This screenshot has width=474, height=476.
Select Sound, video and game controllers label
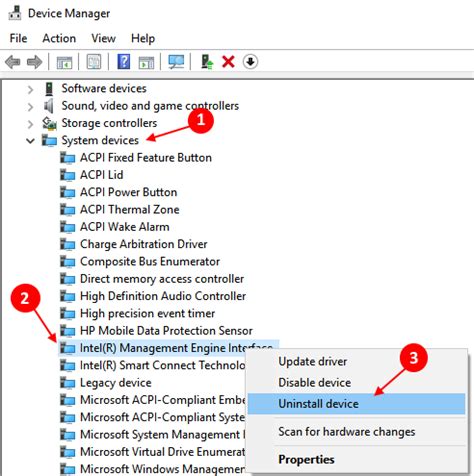coord(150,106)
